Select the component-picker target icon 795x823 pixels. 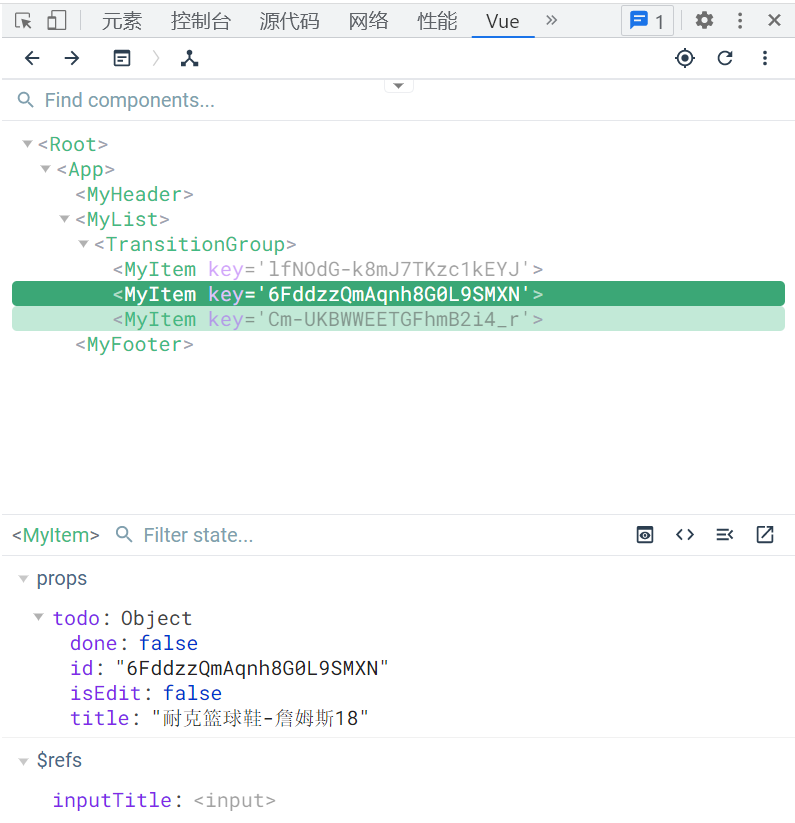click(x=684, y=58)
